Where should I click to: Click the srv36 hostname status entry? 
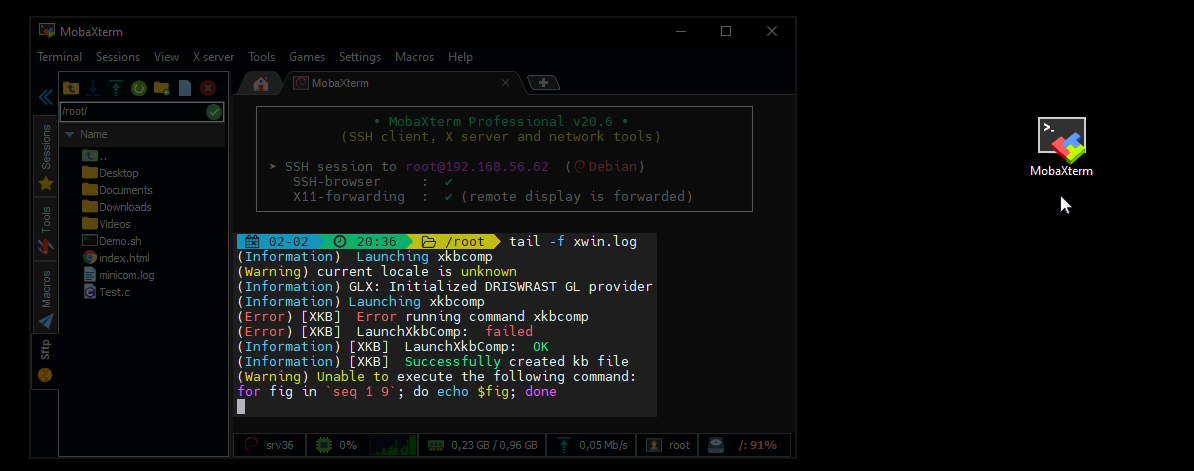click(270, 445)
